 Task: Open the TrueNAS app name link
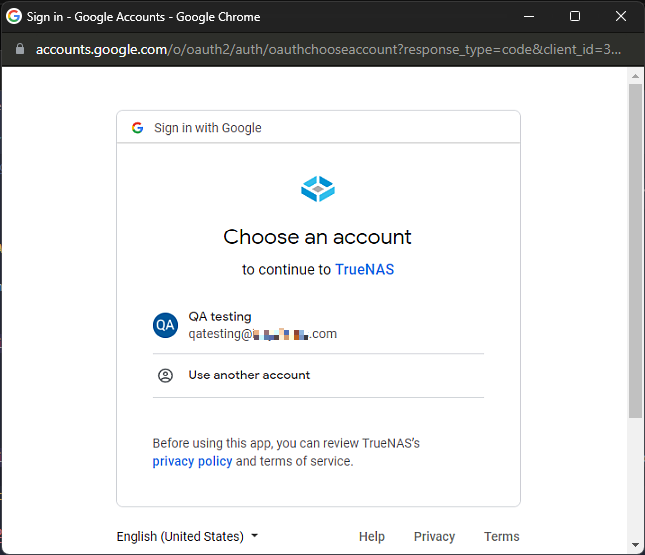point(364,269)
